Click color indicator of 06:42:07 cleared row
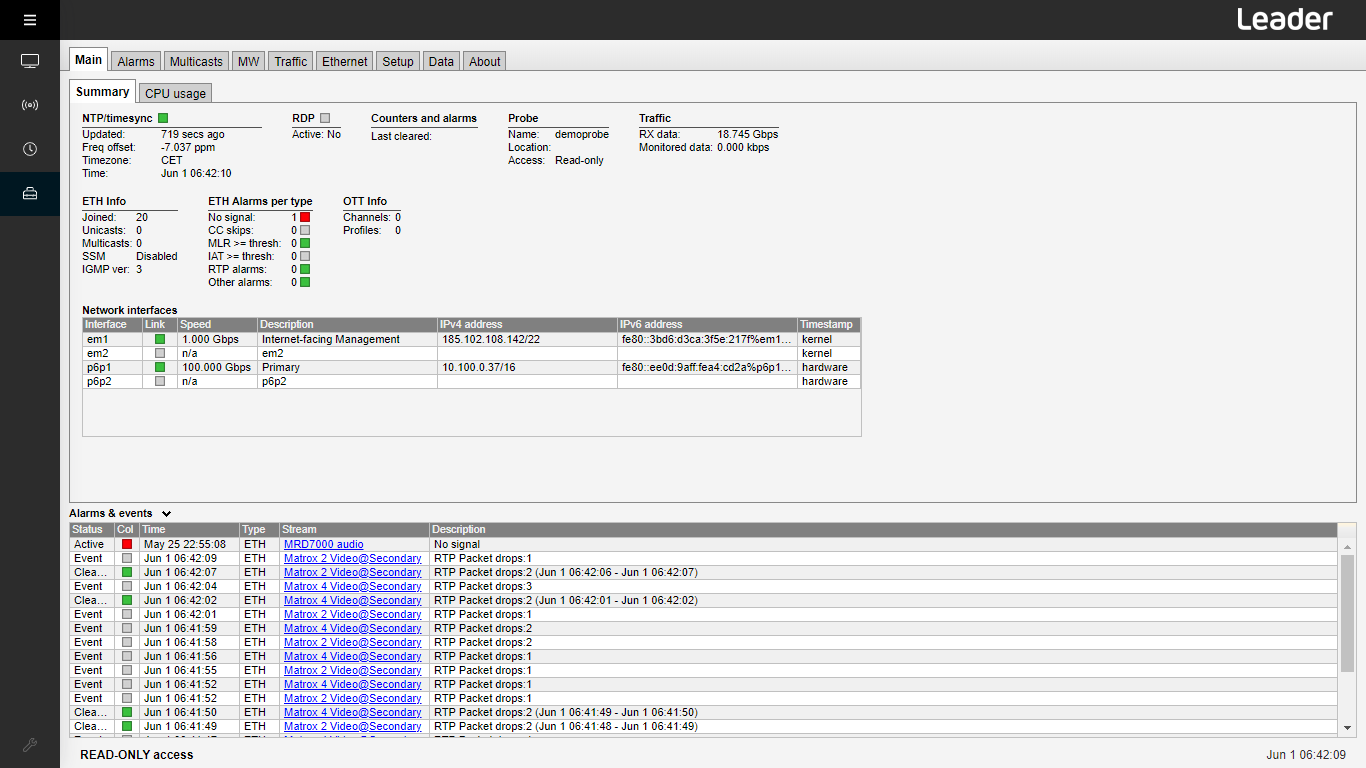1366x768 pixels. point(127,572)
